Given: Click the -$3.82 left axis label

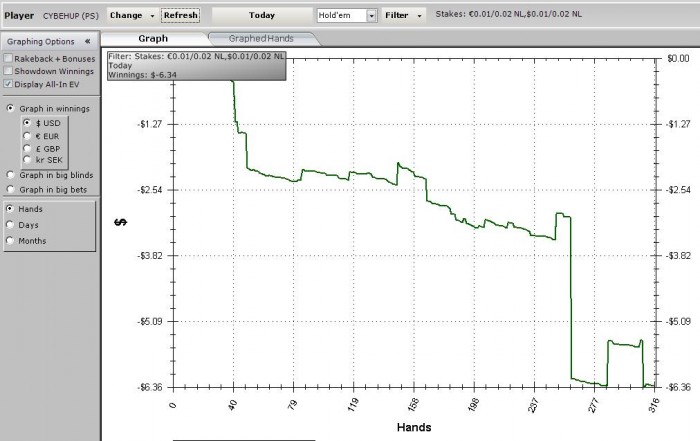Looking at the screenshot, I should click(150, 255).
